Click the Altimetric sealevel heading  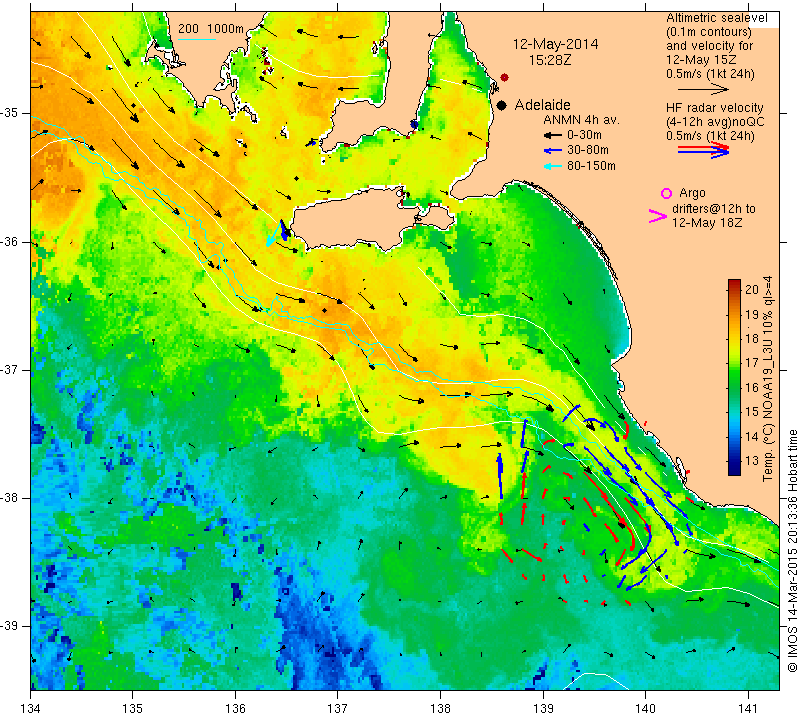(717, 18)
